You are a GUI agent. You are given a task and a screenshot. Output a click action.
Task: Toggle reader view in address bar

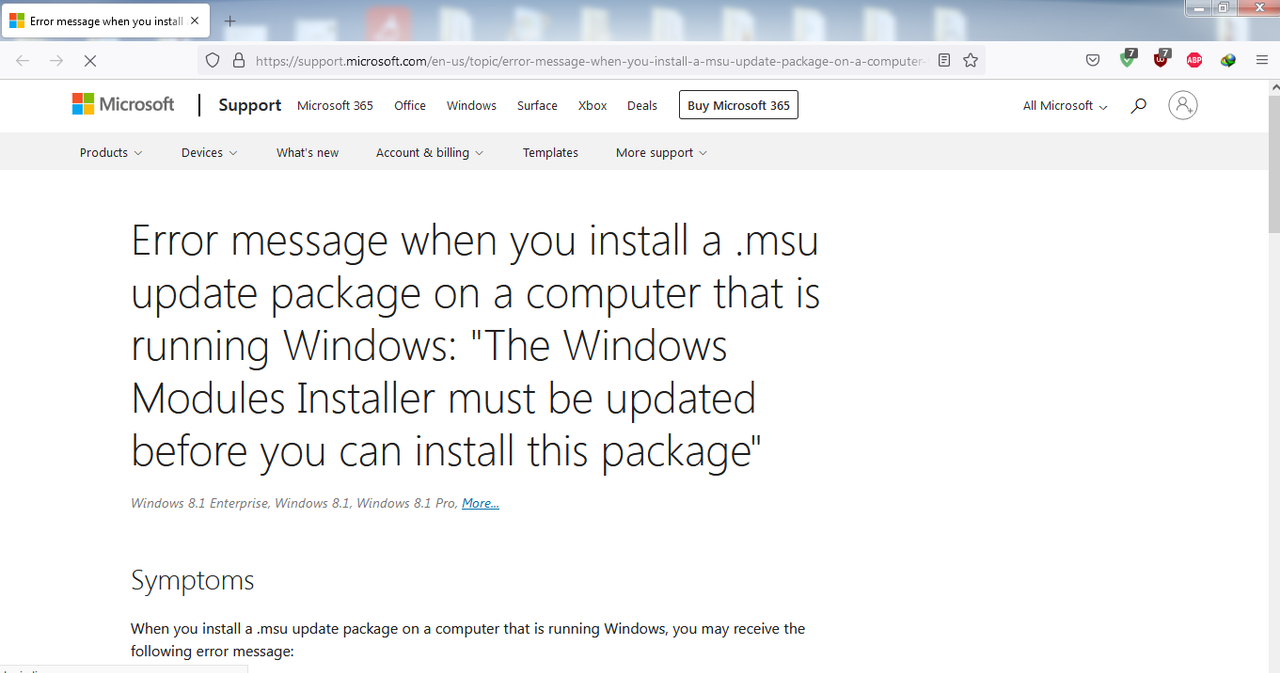click(944, 60)
